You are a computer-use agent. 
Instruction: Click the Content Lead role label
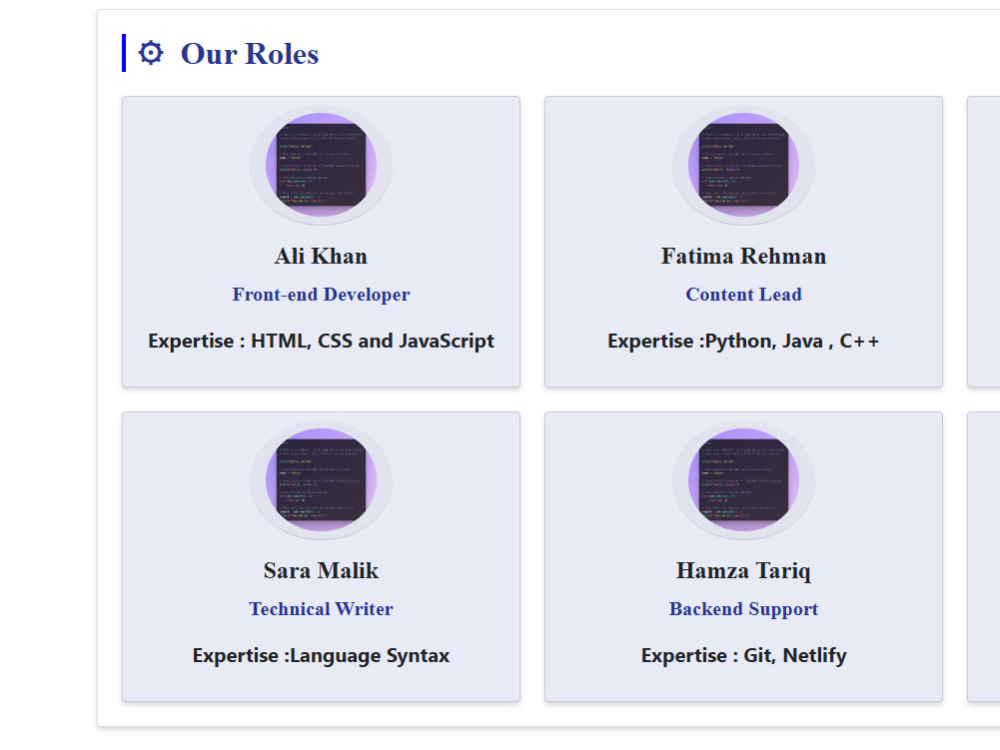pyautogui.click(x=744, y=295)
